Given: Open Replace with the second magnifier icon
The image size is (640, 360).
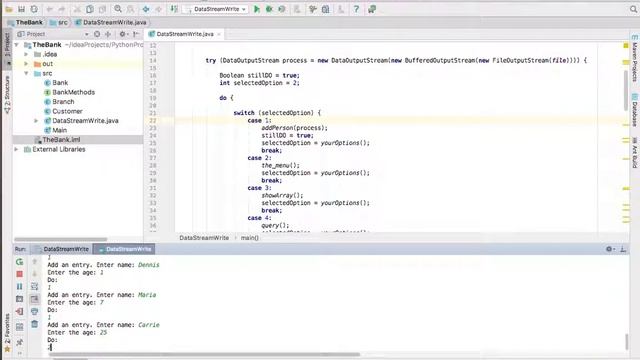Looking at the screenshot, I should (x=131, y=9).
